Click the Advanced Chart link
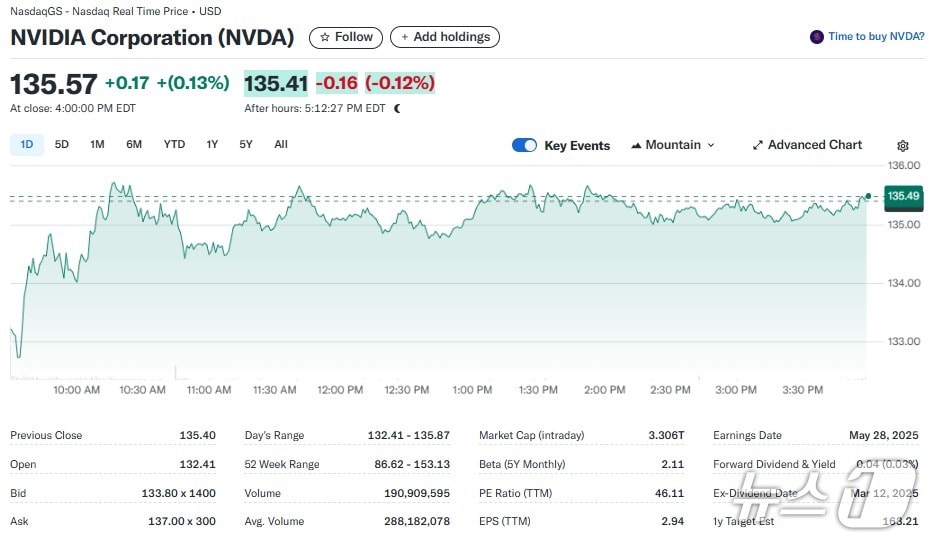930x542 pixels. pos(814,145)
